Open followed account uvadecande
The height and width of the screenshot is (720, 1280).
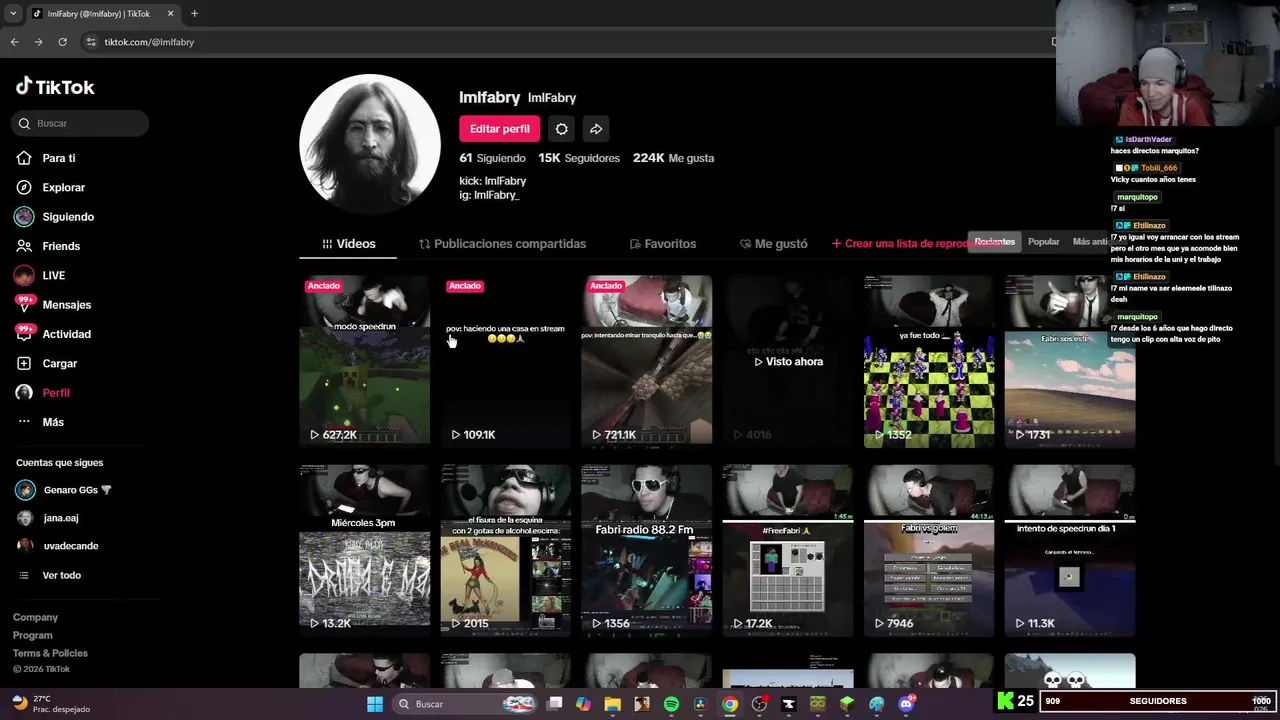click(x=57, y=546)
